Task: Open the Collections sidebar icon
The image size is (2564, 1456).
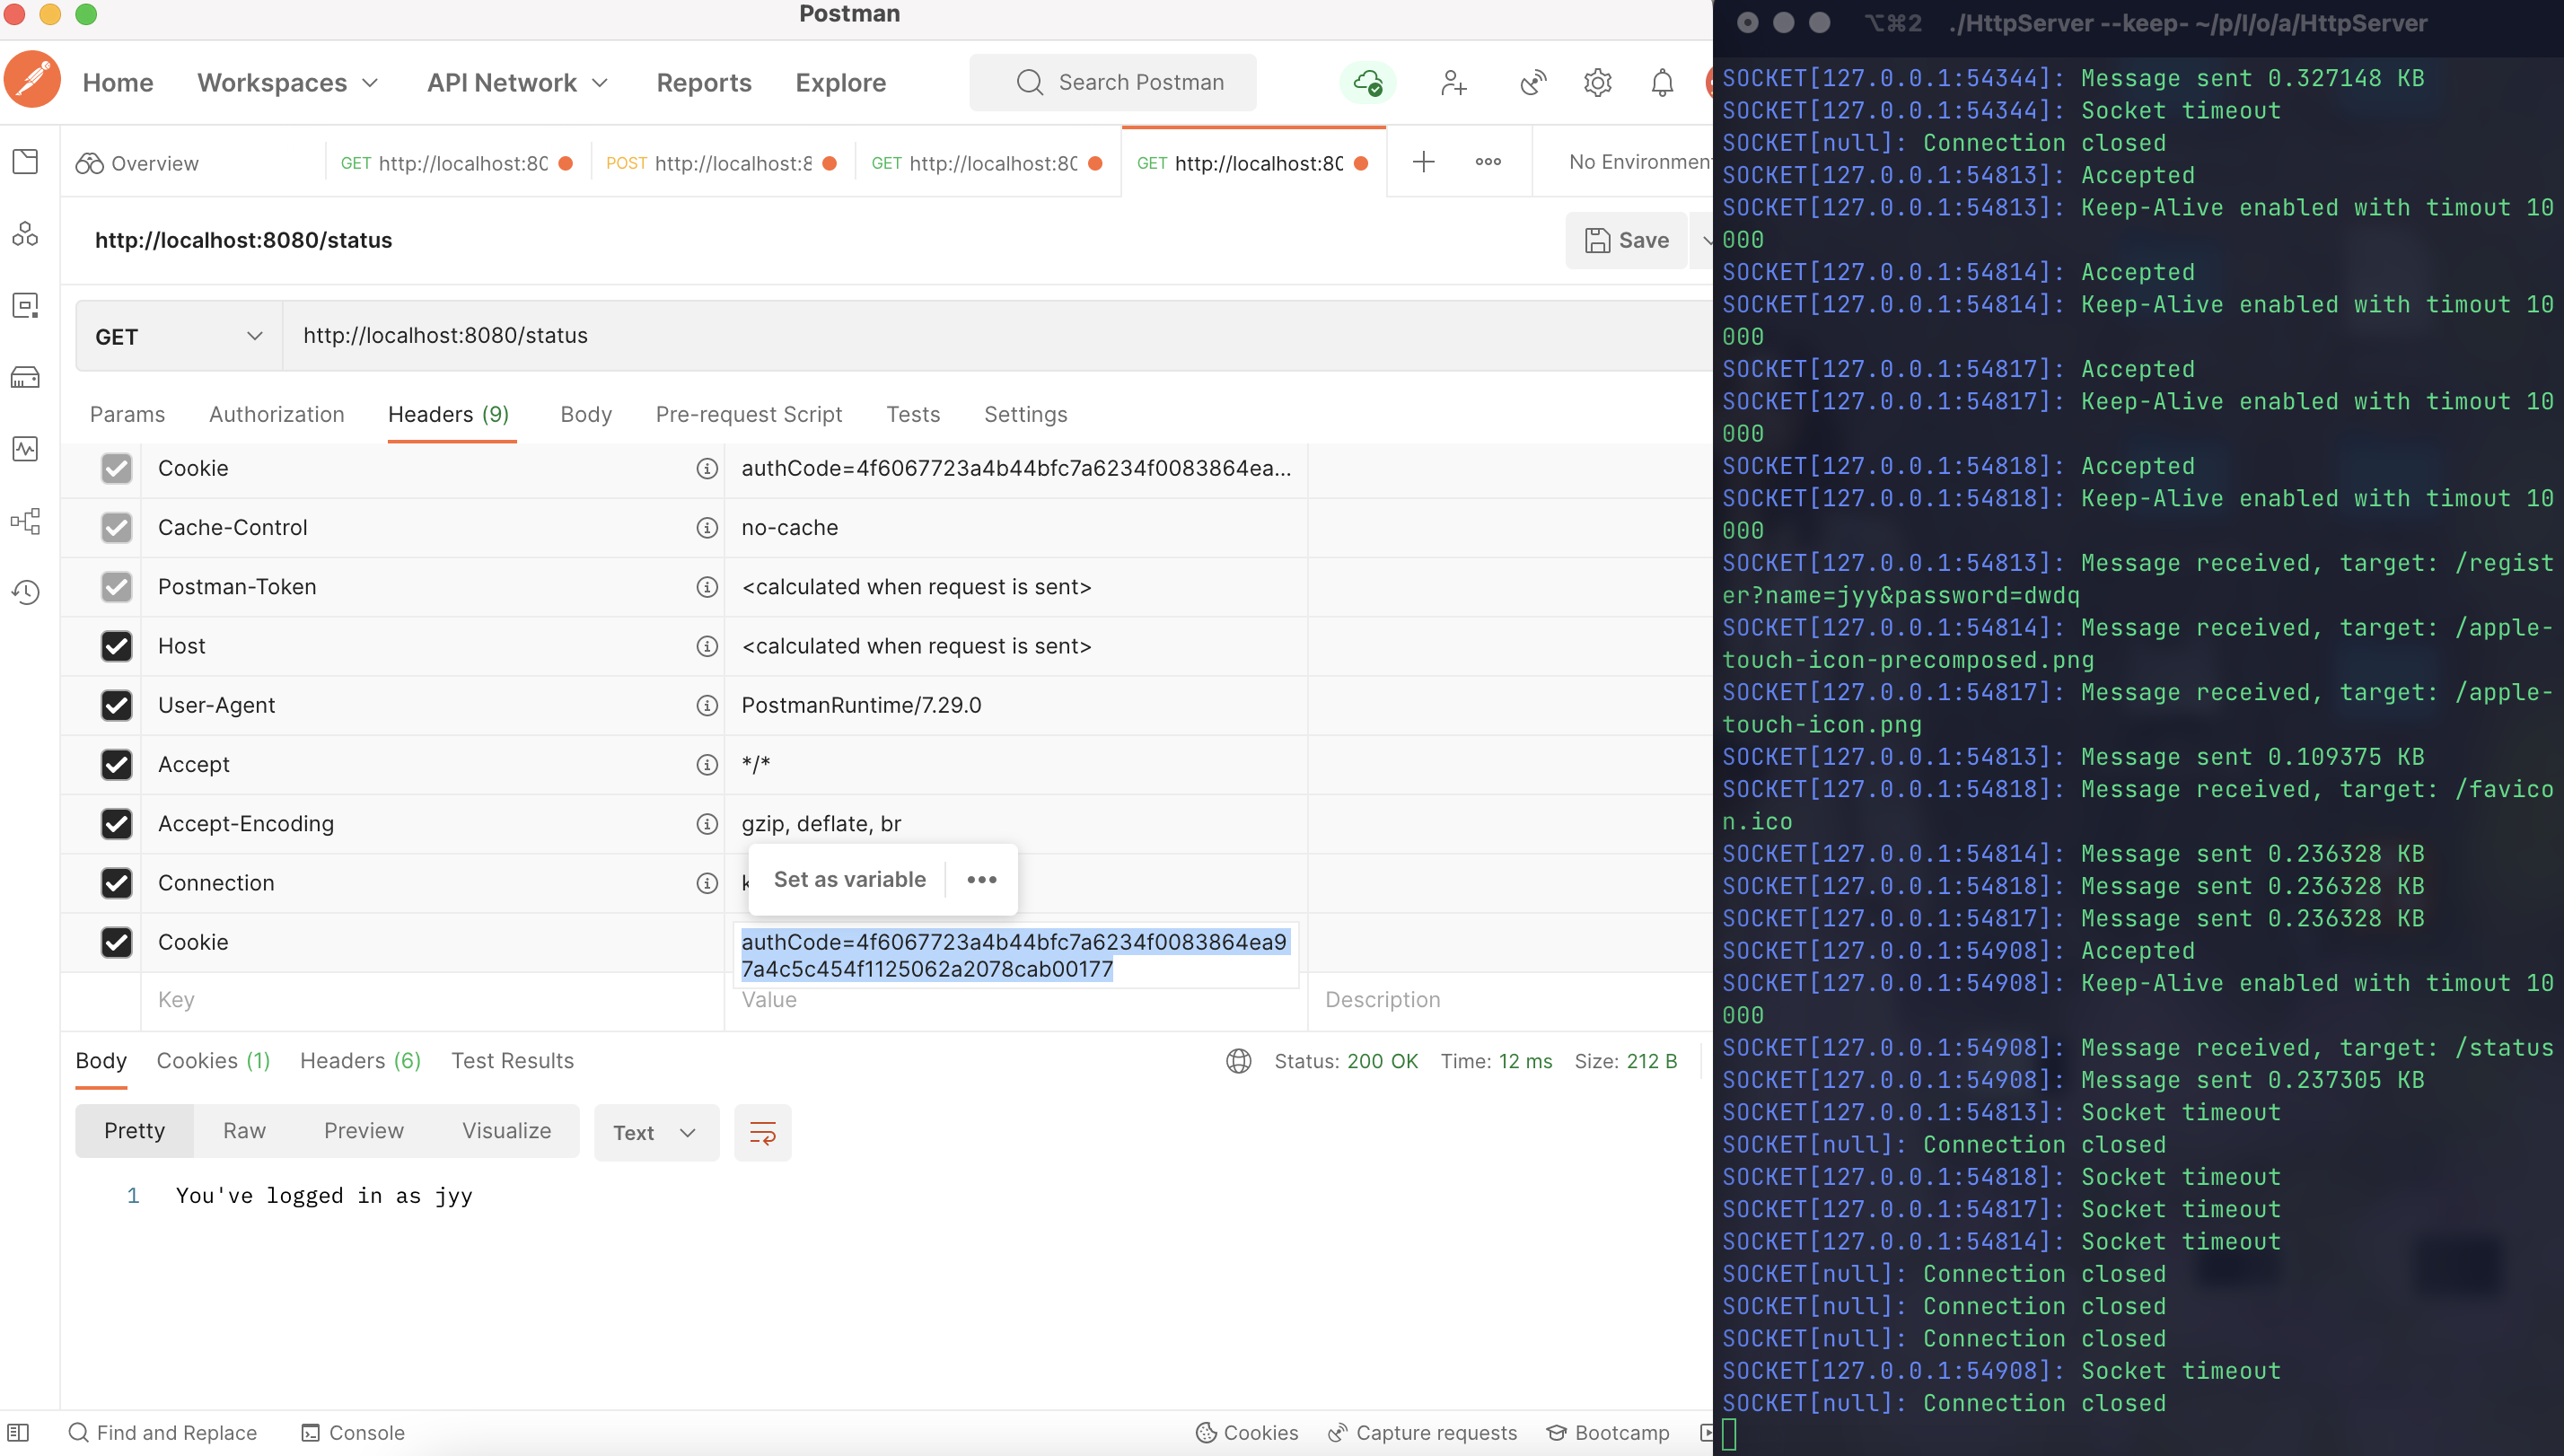Action: [x=25, y=162]
